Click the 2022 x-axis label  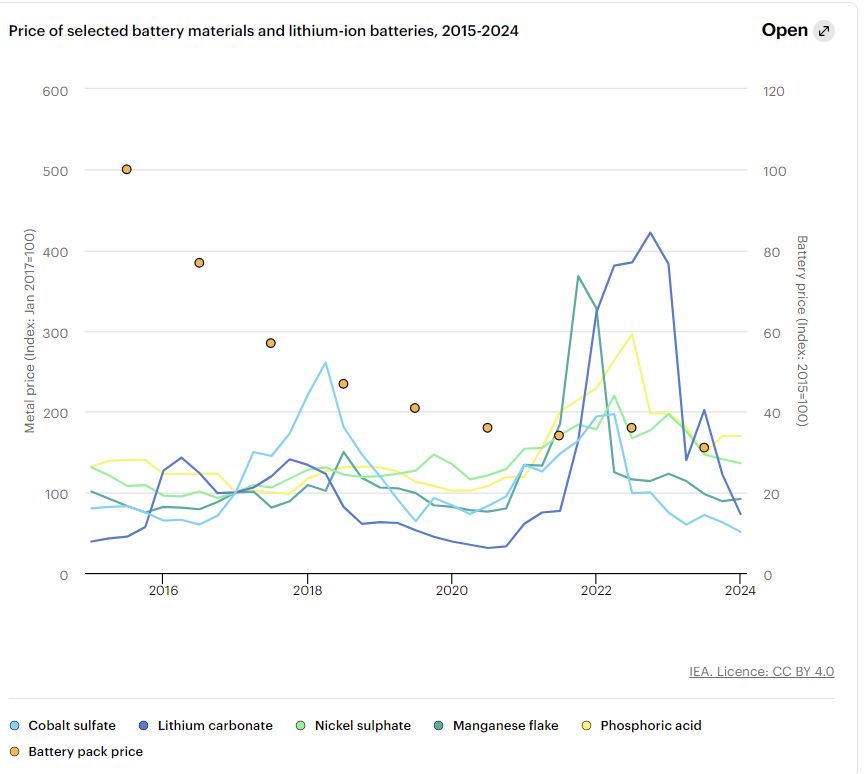596,591
